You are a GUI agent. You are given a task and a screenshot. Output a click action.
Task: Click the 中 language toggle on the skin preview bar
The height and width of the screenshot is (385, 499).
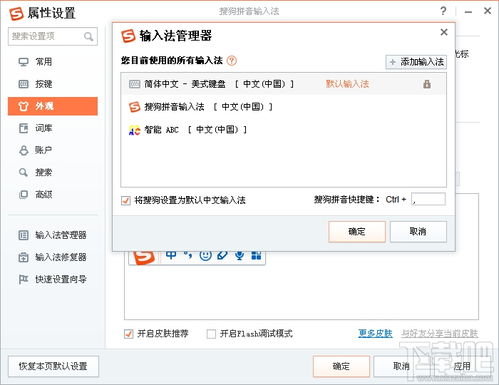pos(171,255)
